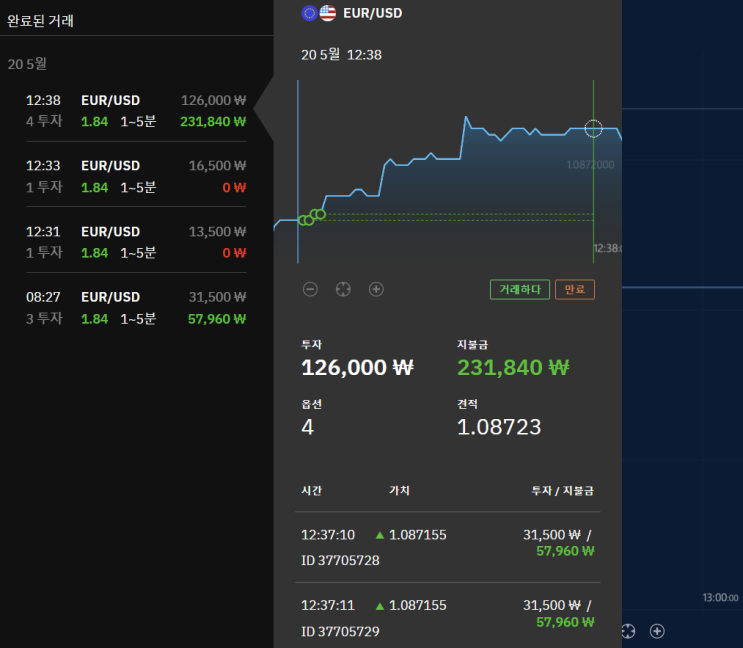The height and width of the screenshot is (648, 743).
Task: Click the 완료된 거래 heading
Action: coord(40,21)
